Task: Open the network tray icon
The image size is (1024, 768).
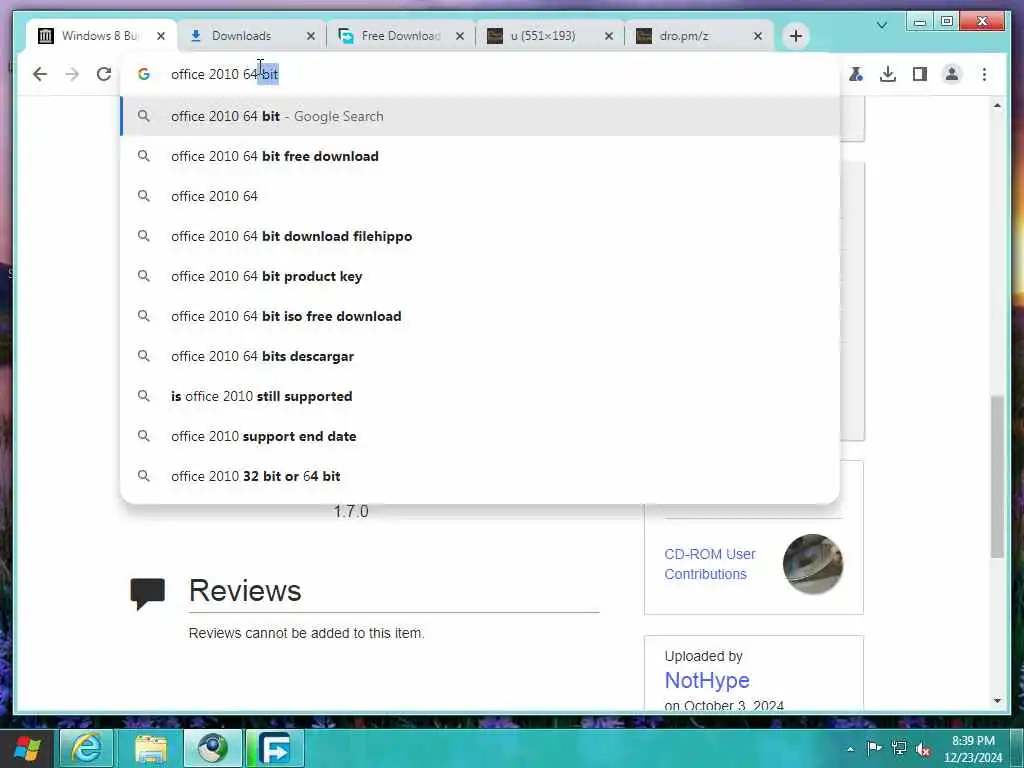Action: coord(899,748)
